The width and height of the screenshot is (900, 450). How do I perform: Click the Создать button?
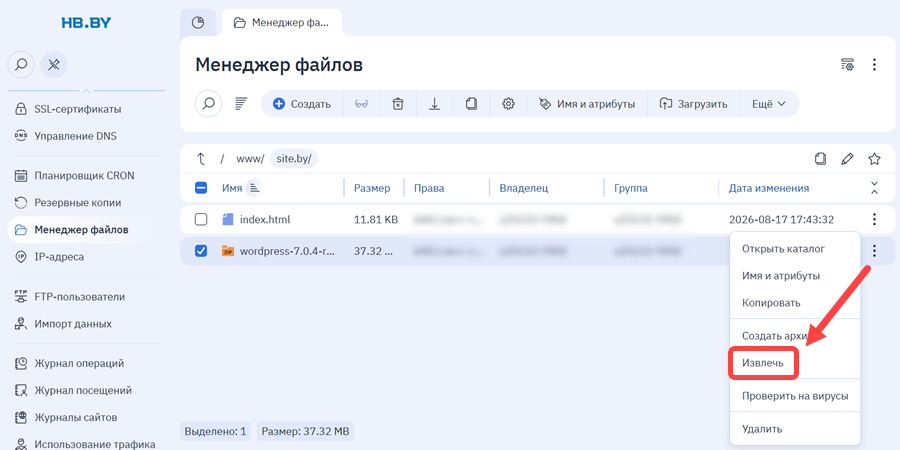pos(302,104)
